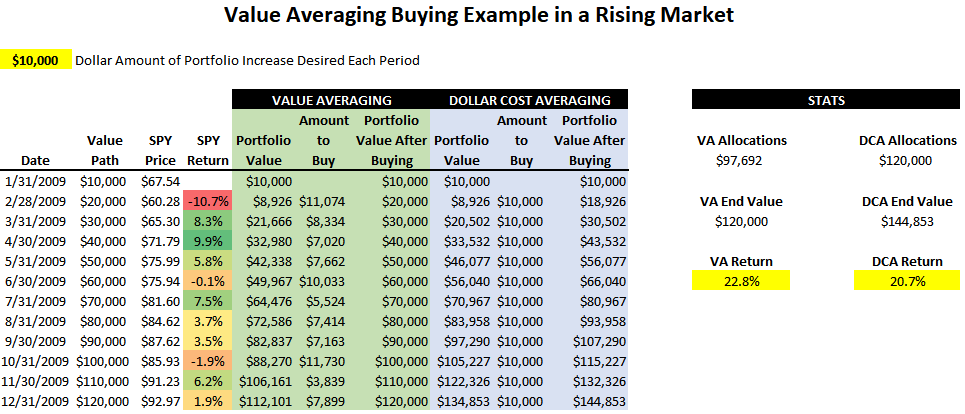Viewport: 965px width, 414px height.
Task: Select the yellow 22.8% VA Return cell
Action: pos(741,280)
